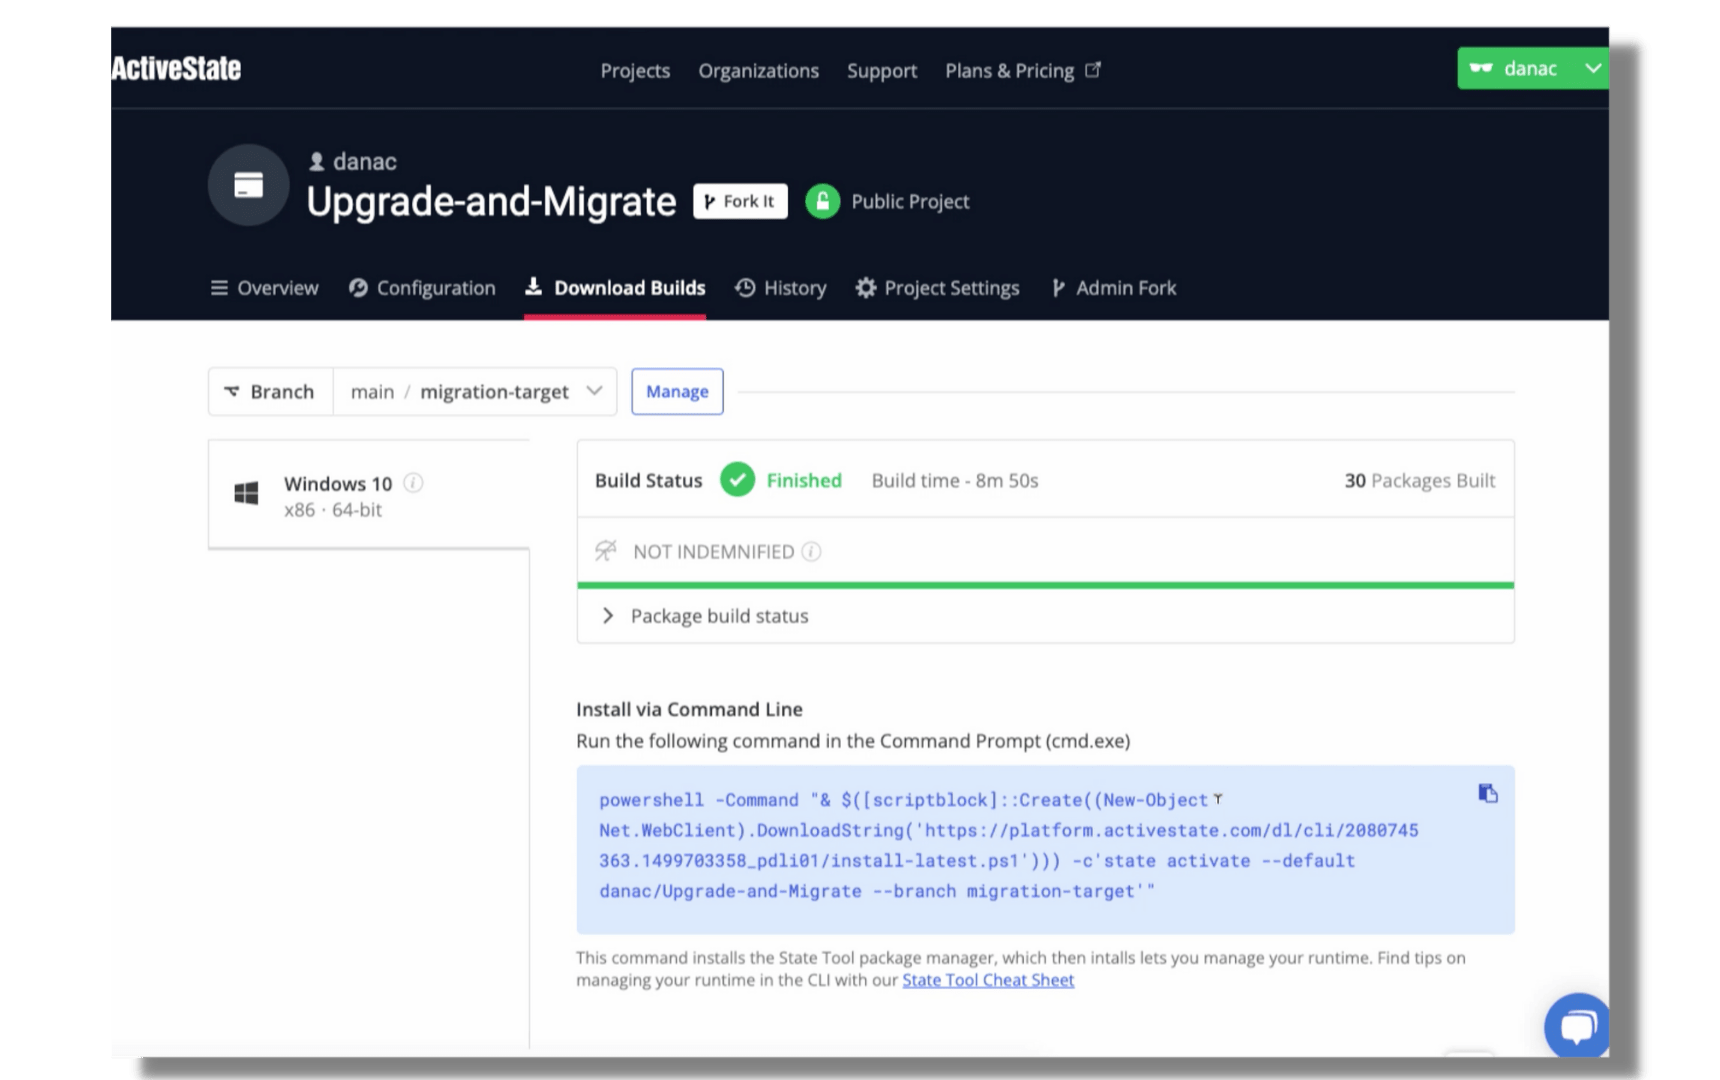1720x1080 pixels.
Task: Click the Windows logo icon
Action: tap(246, 493)
